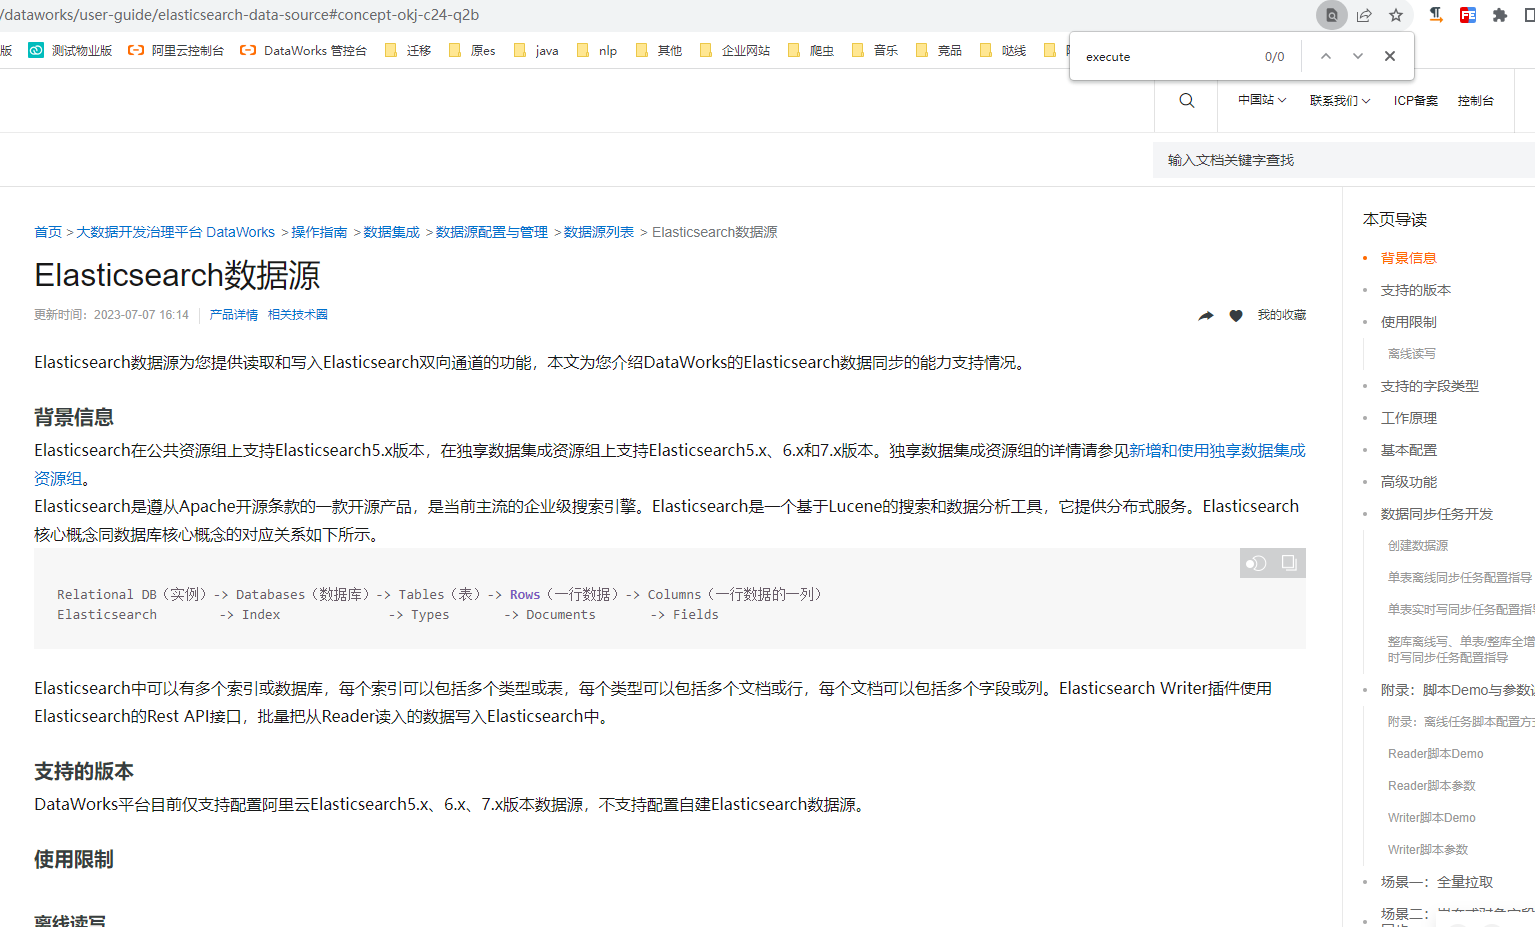The image size is (1535, 927).
Task: Jump to 基本配置 in page guide
Action: pyautogui.click(x=1409, y=450)
